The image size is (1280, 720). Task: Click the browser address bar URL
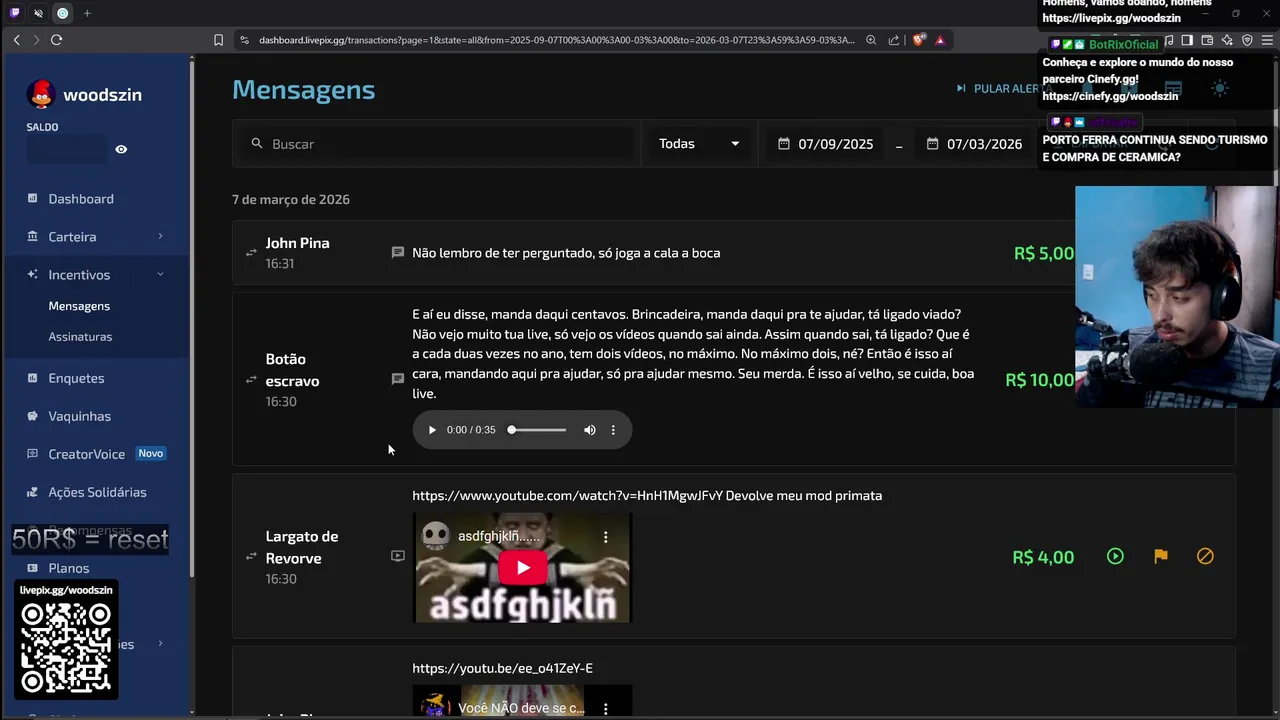tap(557, 40)
